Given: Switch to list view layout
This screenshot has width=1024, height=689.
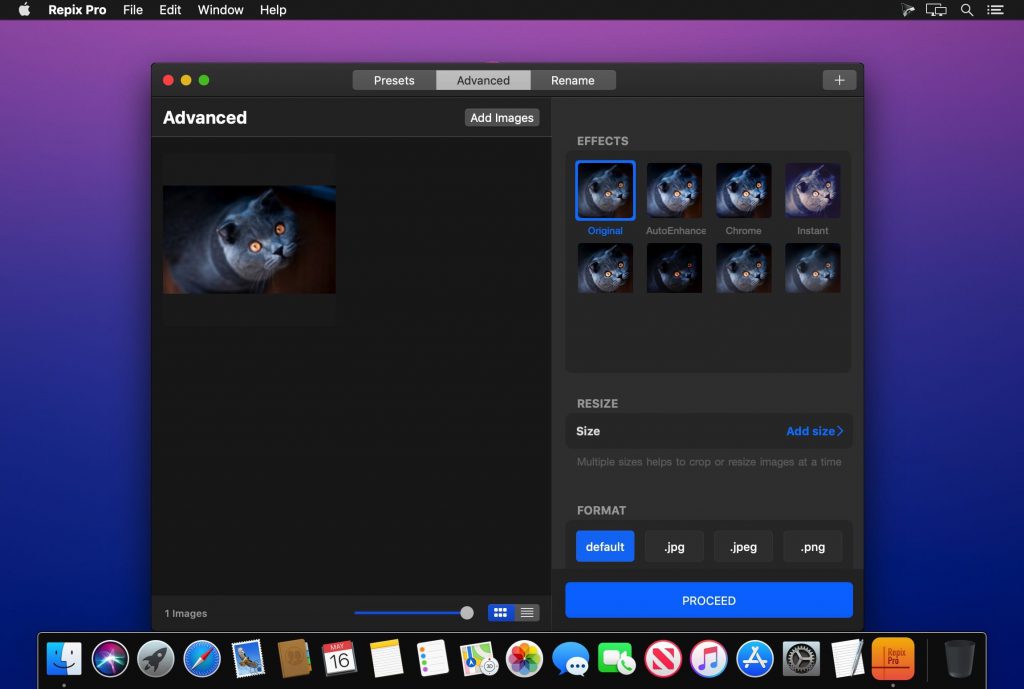Looking at the screenshot, I should coord(527,613).
